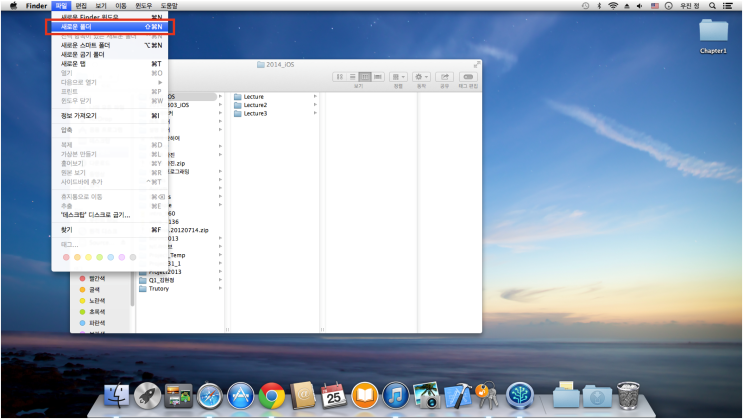This screenshot has width=743, height=419.
Task: Open the Finder menu in menu bar
Action: point(36,6)
